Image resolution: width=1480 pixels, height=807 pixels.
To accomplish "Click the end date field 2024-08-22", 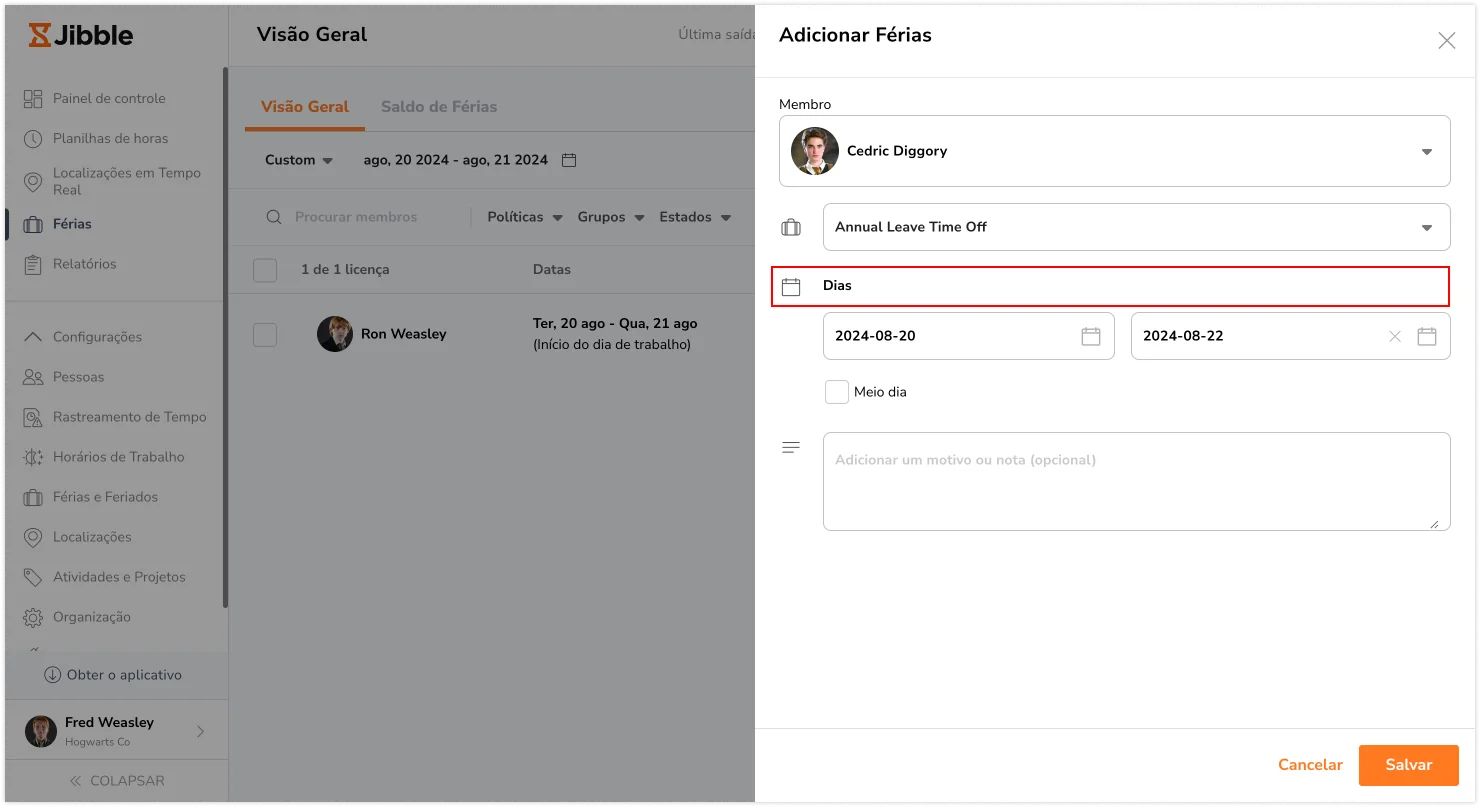I will [x=1290, y=336].
